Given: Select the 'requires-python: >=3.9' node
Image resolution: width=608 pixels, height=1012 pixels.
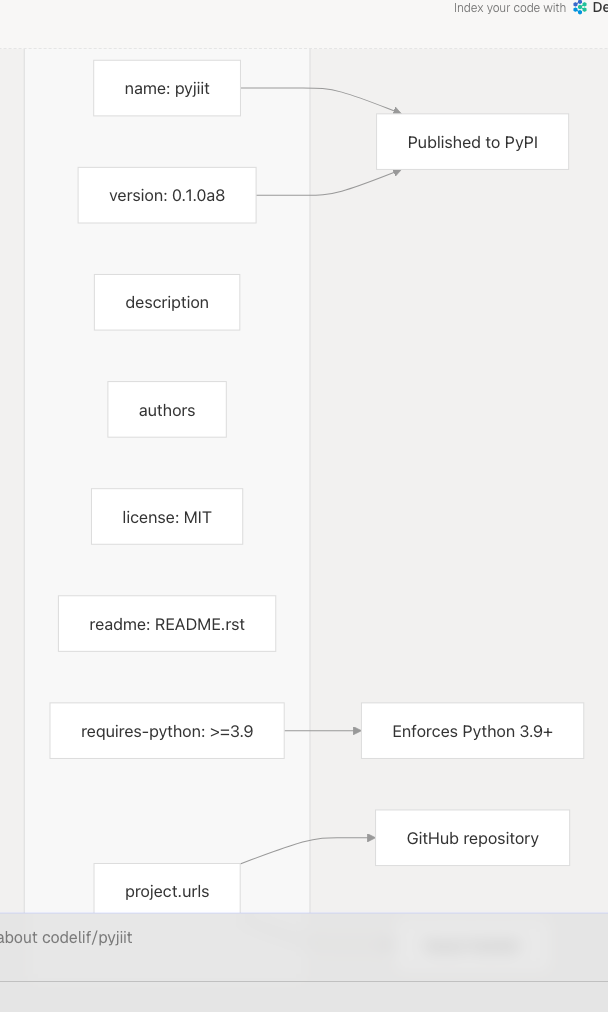Looking at the screenshot, I should coord(167,731).
